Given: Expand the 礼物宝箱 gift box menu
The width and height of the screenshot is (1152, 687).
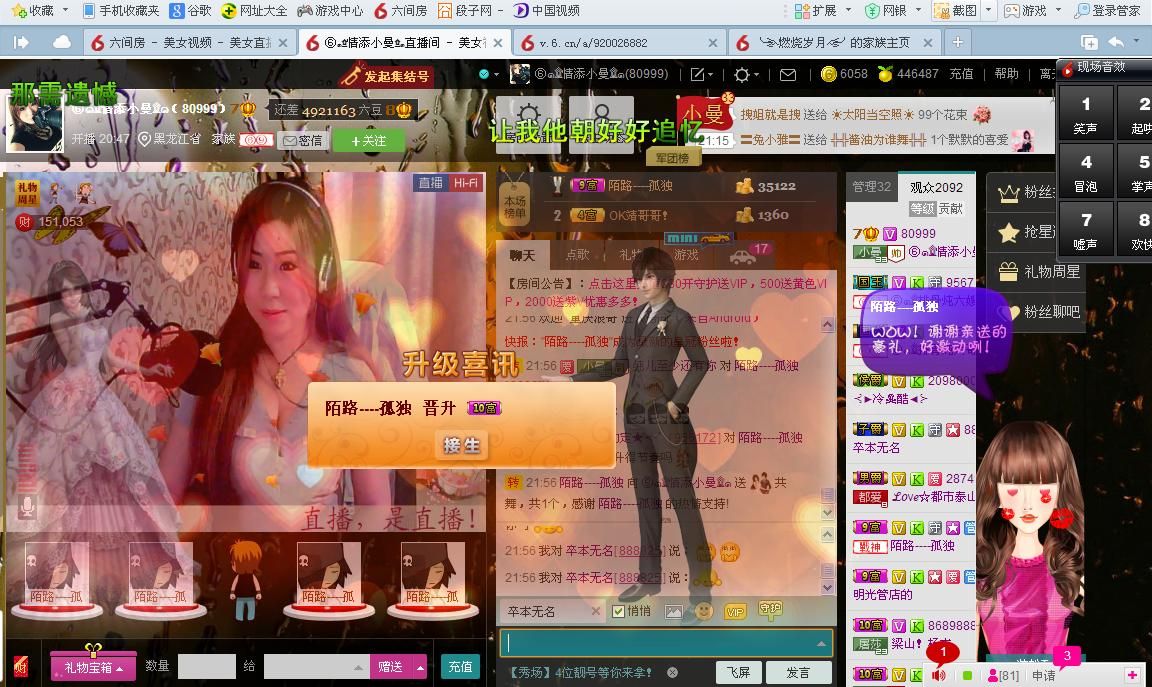Looking at the screenshot, I should [94, 667].
